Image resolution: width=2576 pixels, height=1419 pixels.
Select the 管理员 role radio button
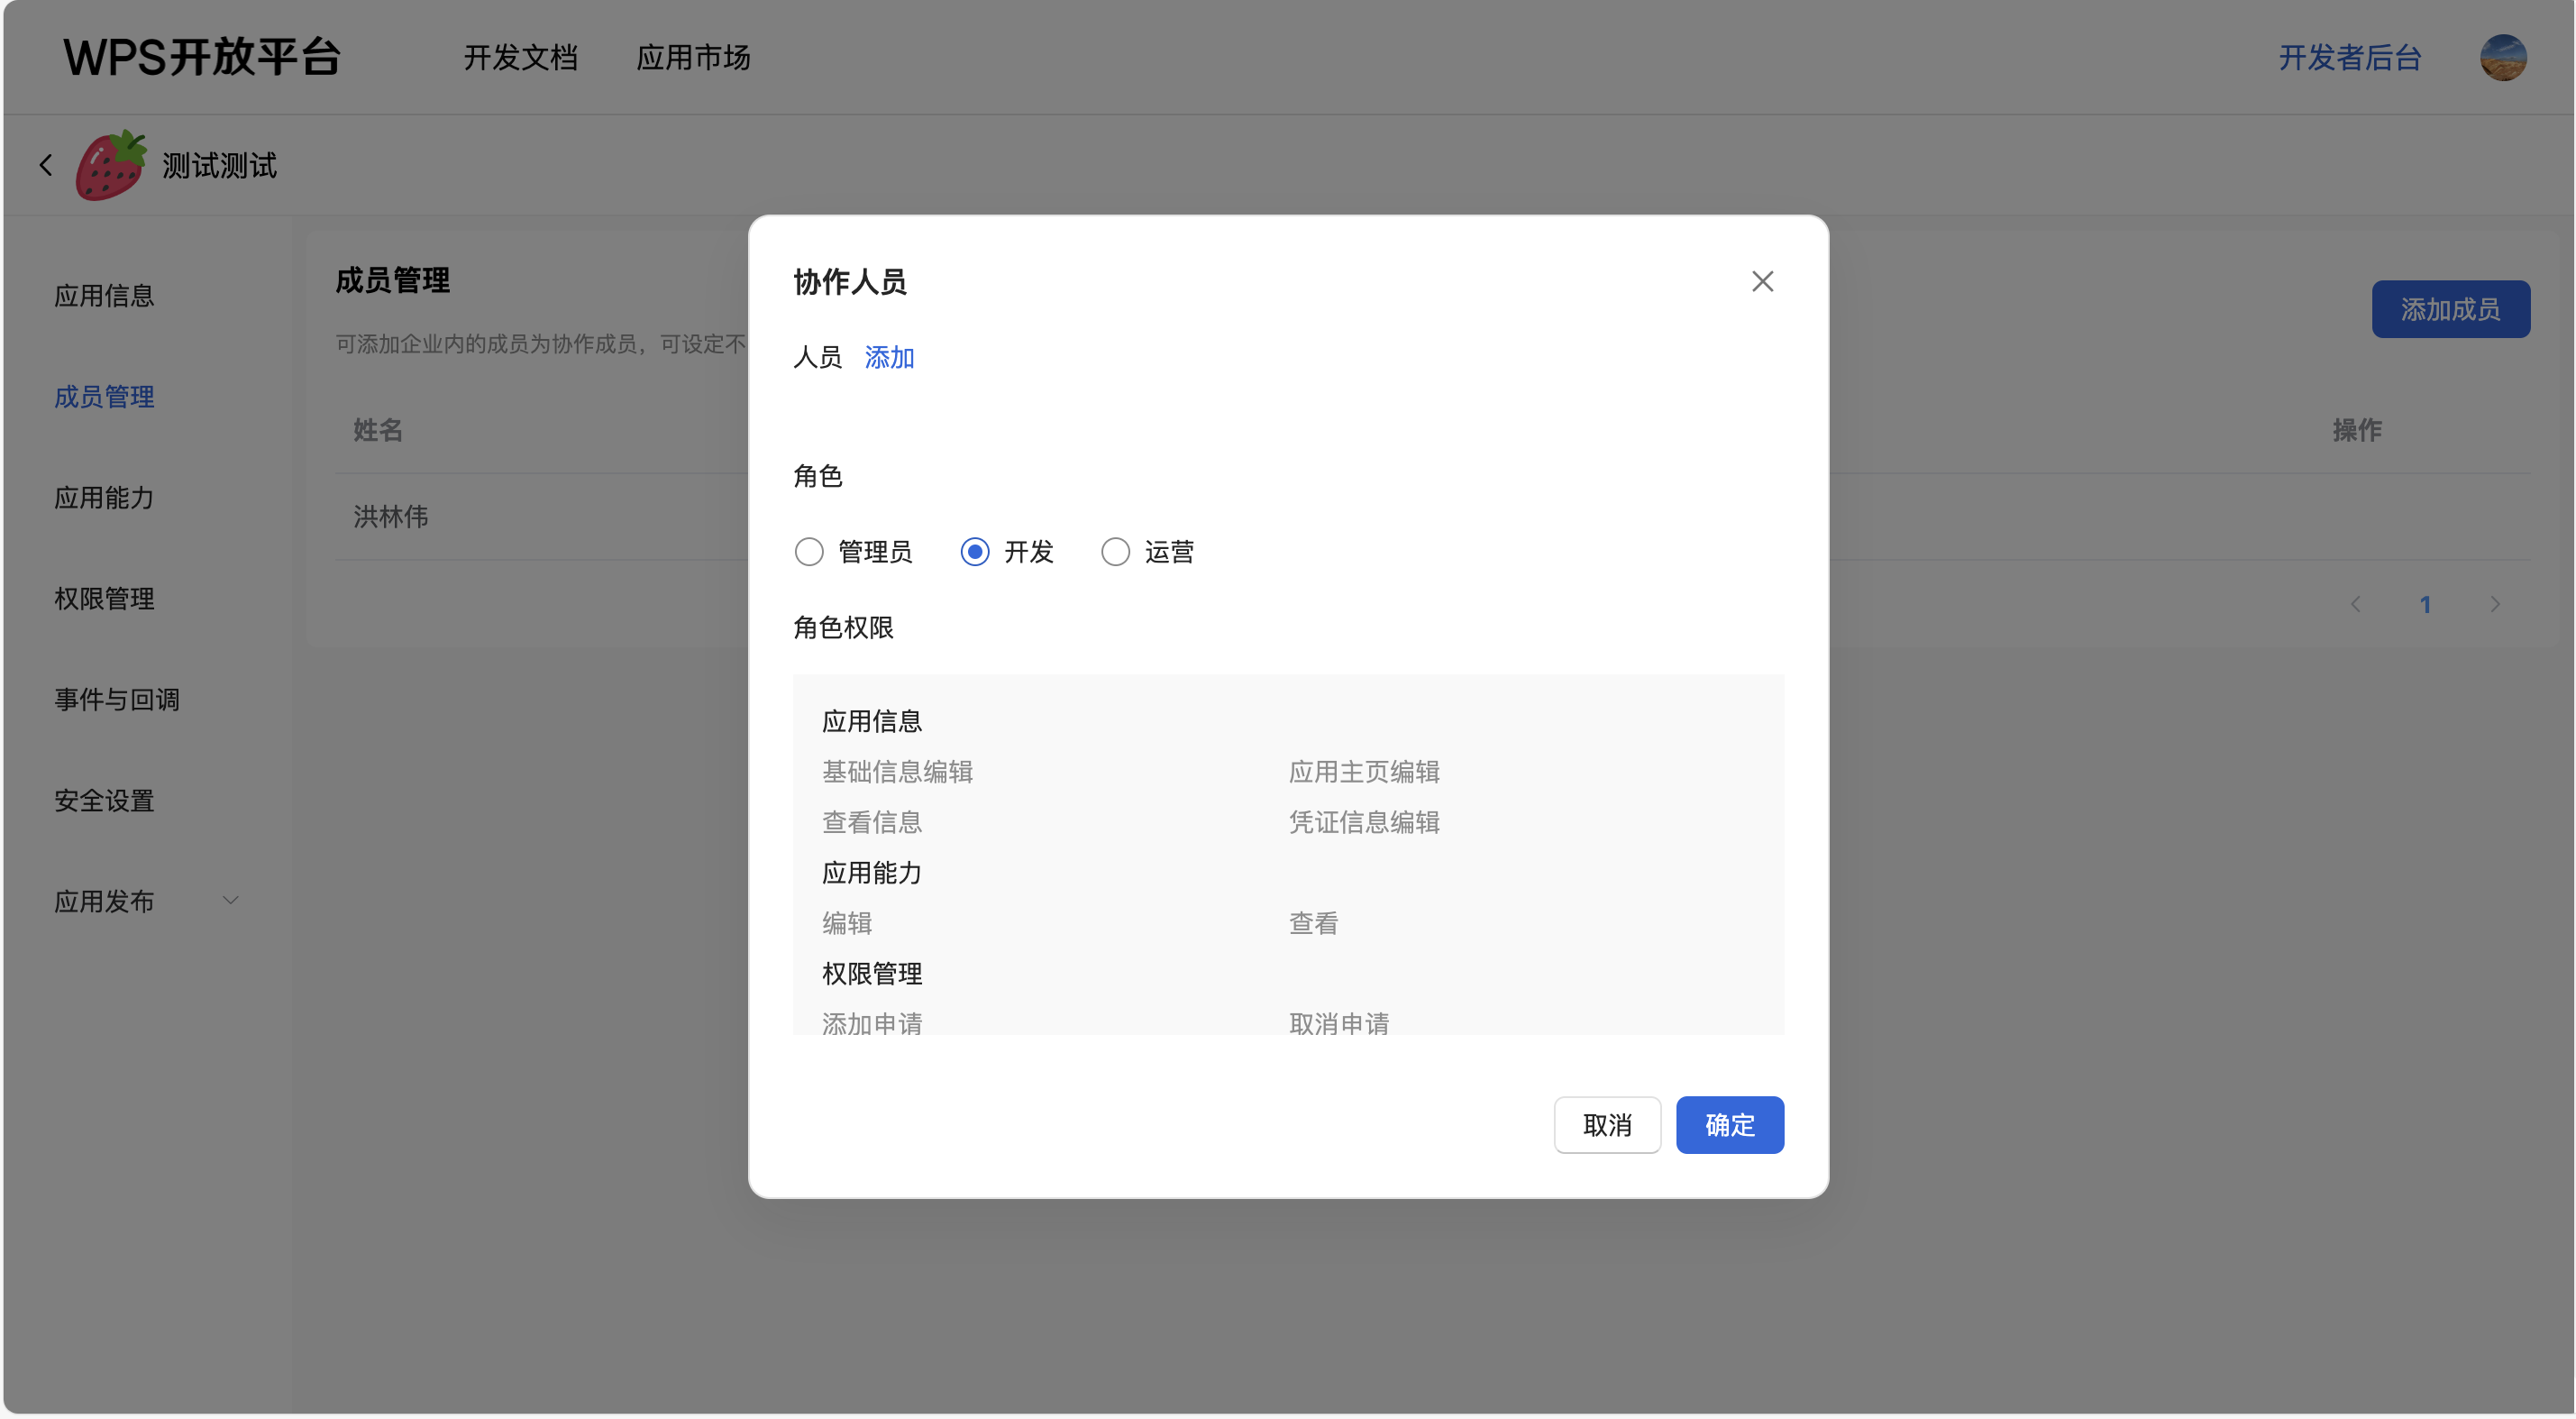coord(809,552)
